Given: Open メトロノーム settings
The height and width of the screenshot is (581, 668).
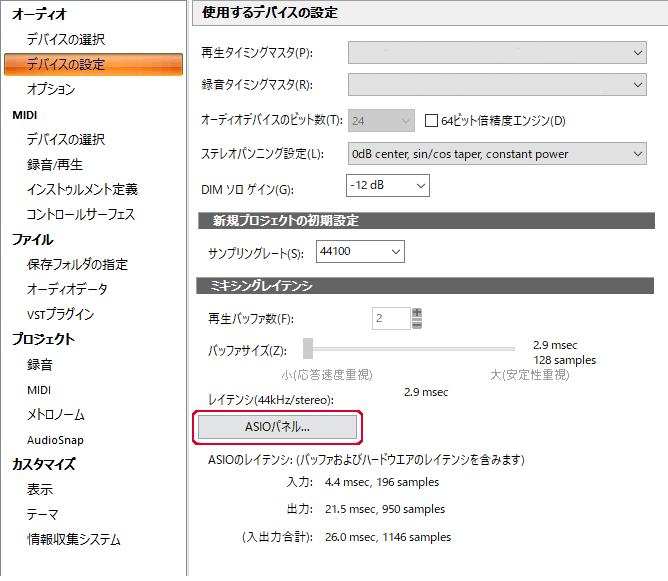Looking at the screenshot, I should [x=56, y=414].
